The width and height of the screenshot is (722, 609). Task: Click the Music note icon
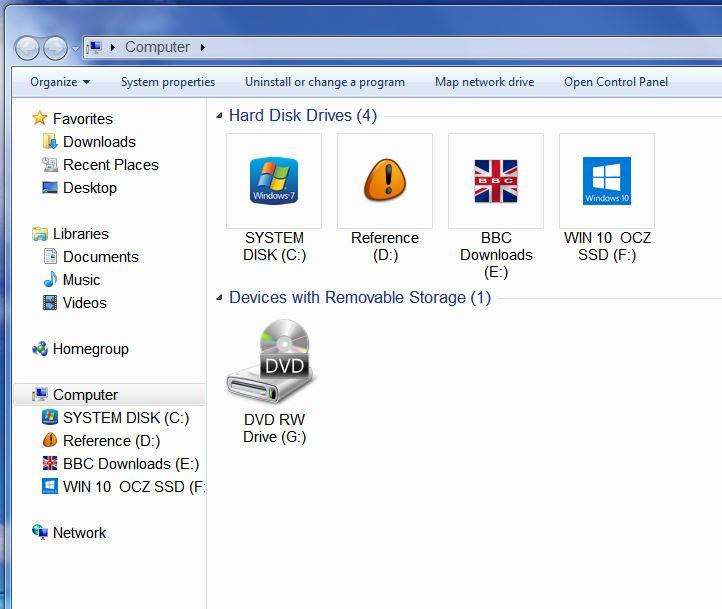click(x=50, y=279)
